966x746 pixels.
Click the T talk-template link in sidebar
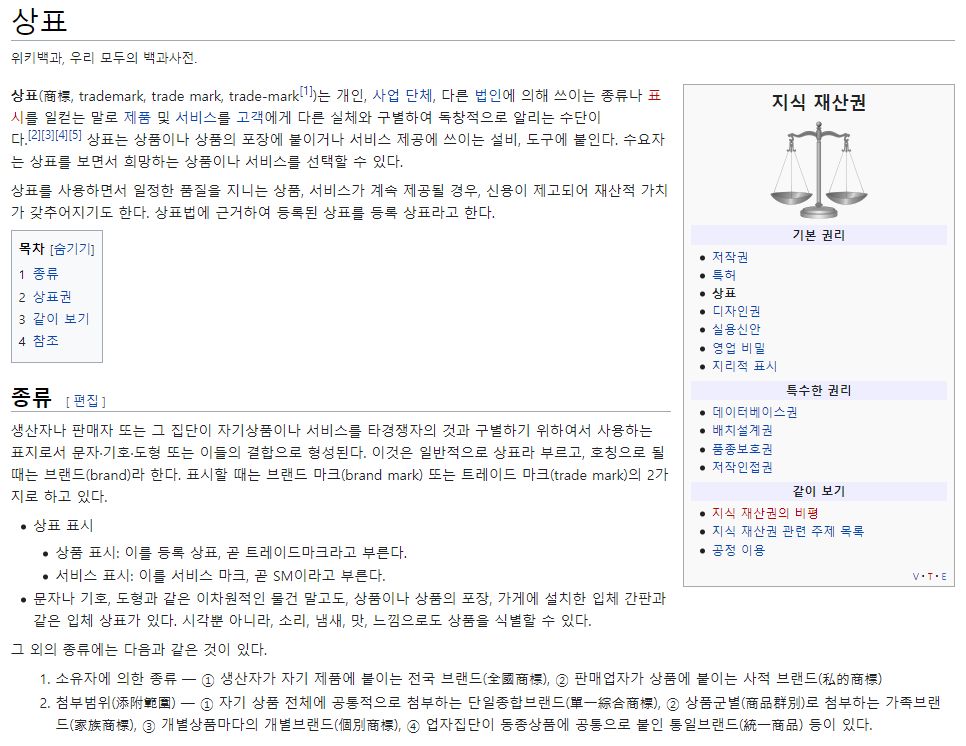coord(930,577)
